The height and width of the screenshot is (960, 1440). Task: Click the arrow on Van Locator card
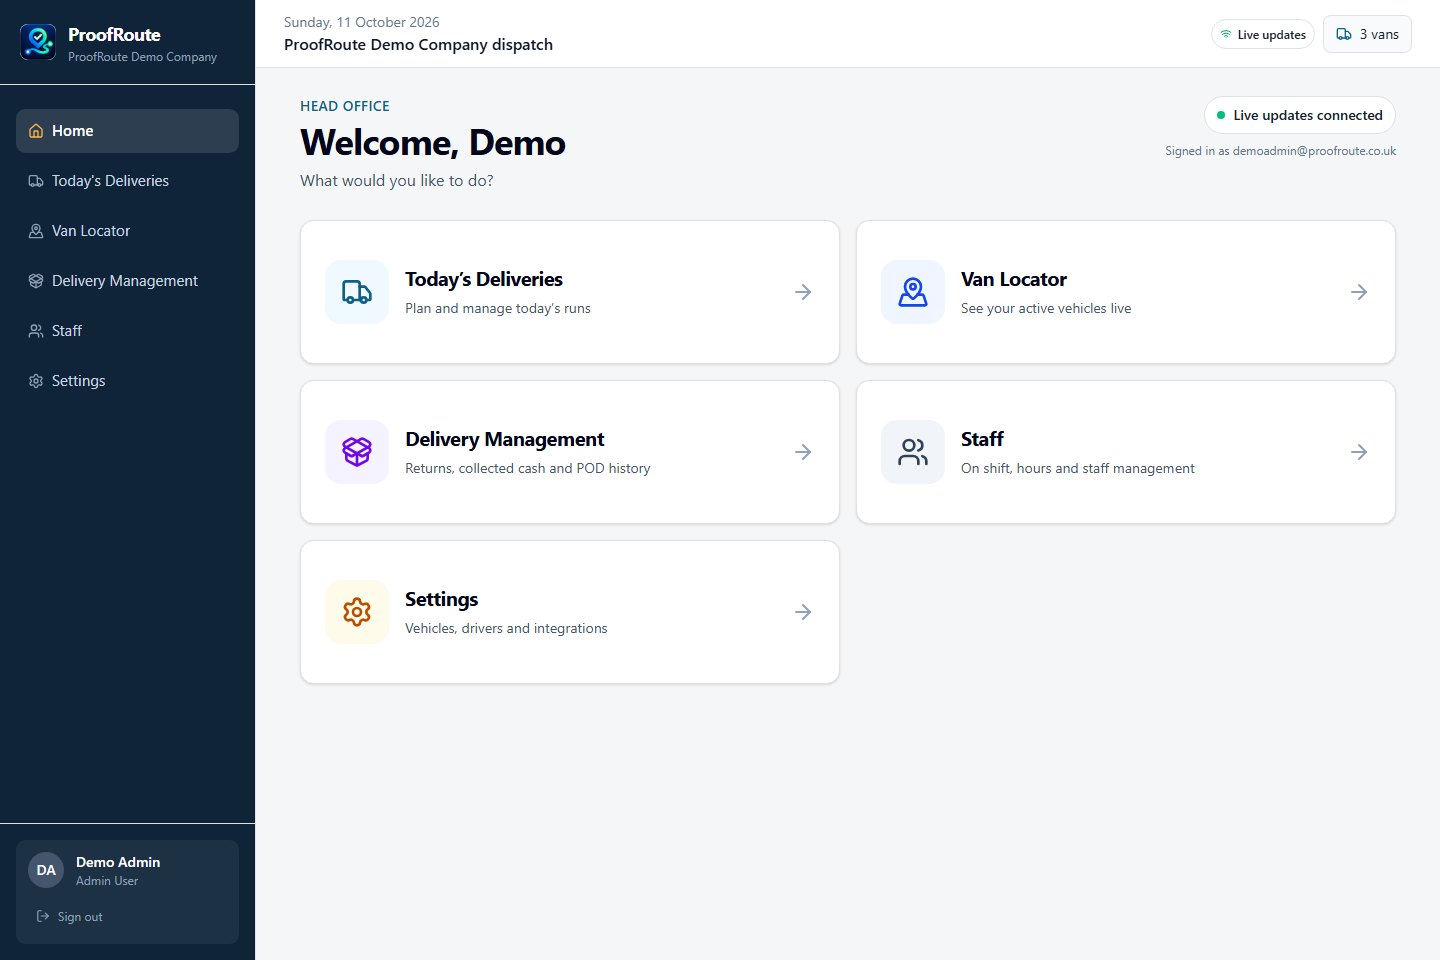coord(1359,292)
